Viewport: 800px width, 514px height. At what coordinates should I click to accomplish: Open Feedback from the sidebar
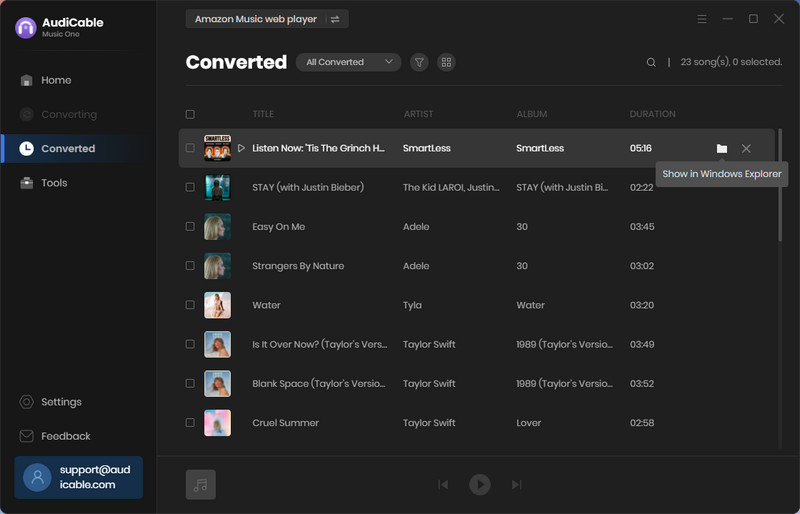pos(55,436)
